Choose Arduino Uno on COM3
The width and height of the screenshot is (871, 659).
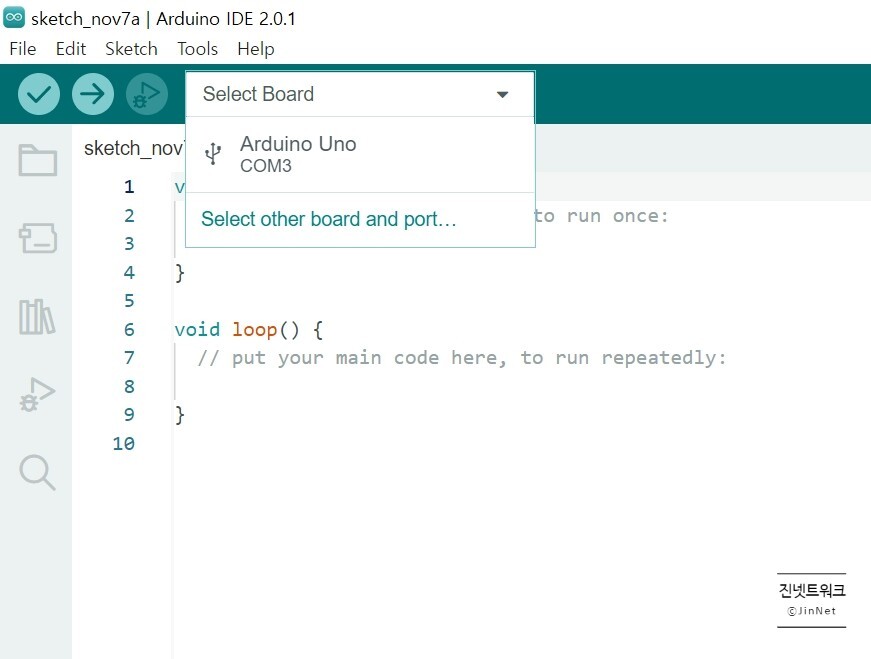tap(360, 154)
